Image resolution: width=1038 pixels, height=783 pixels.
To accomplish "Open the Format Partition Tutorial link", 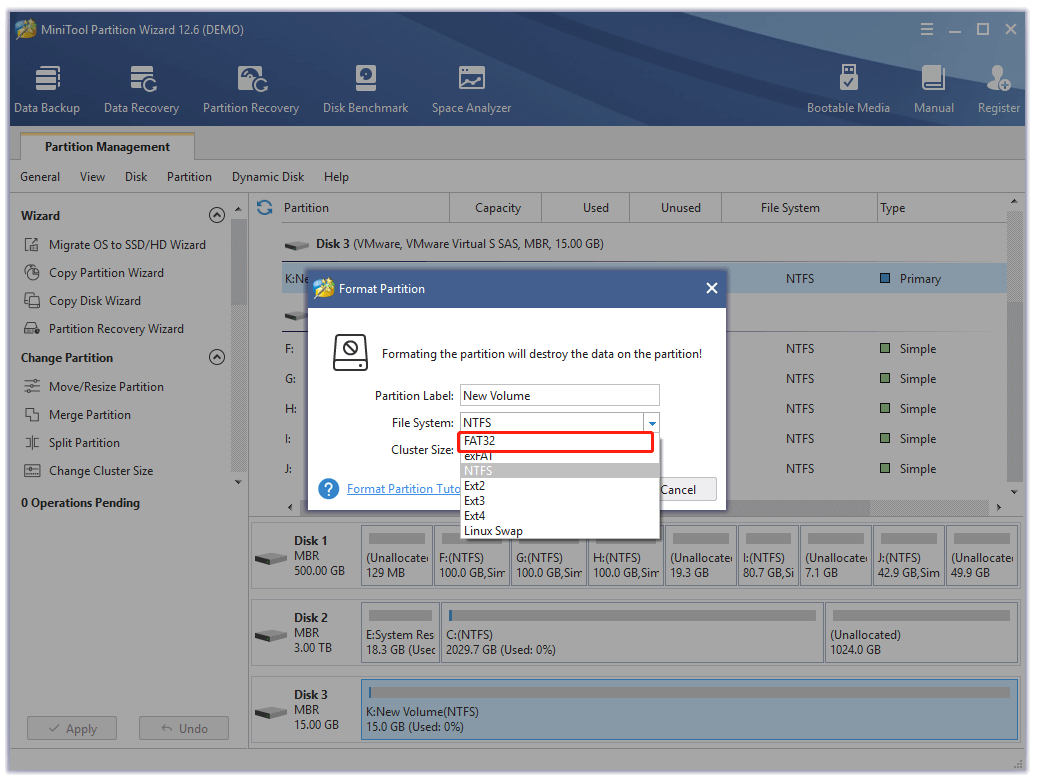I will pos(403,489).
